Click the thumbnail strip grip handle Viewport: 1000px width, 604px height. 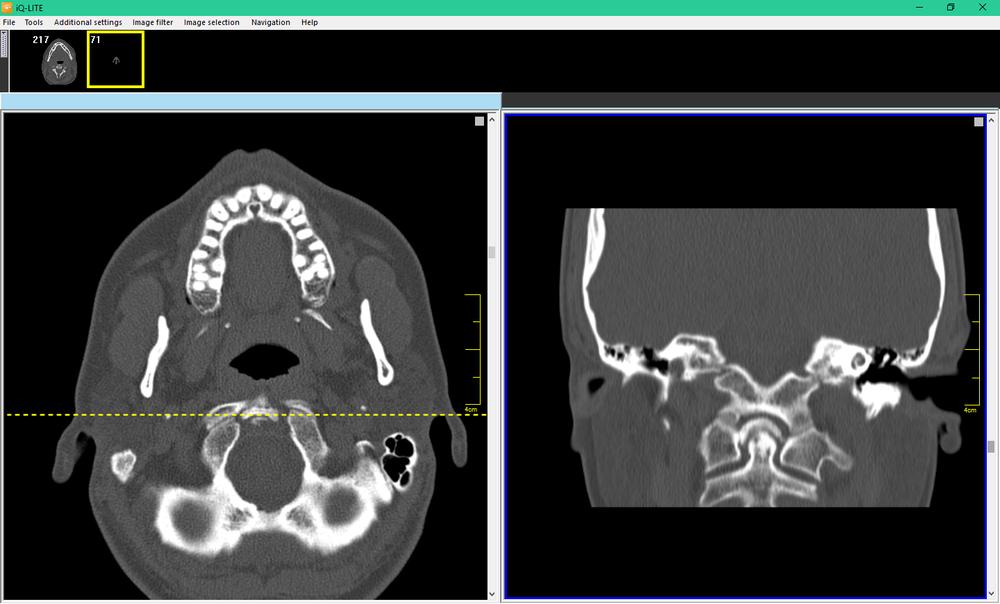[4, 44]
